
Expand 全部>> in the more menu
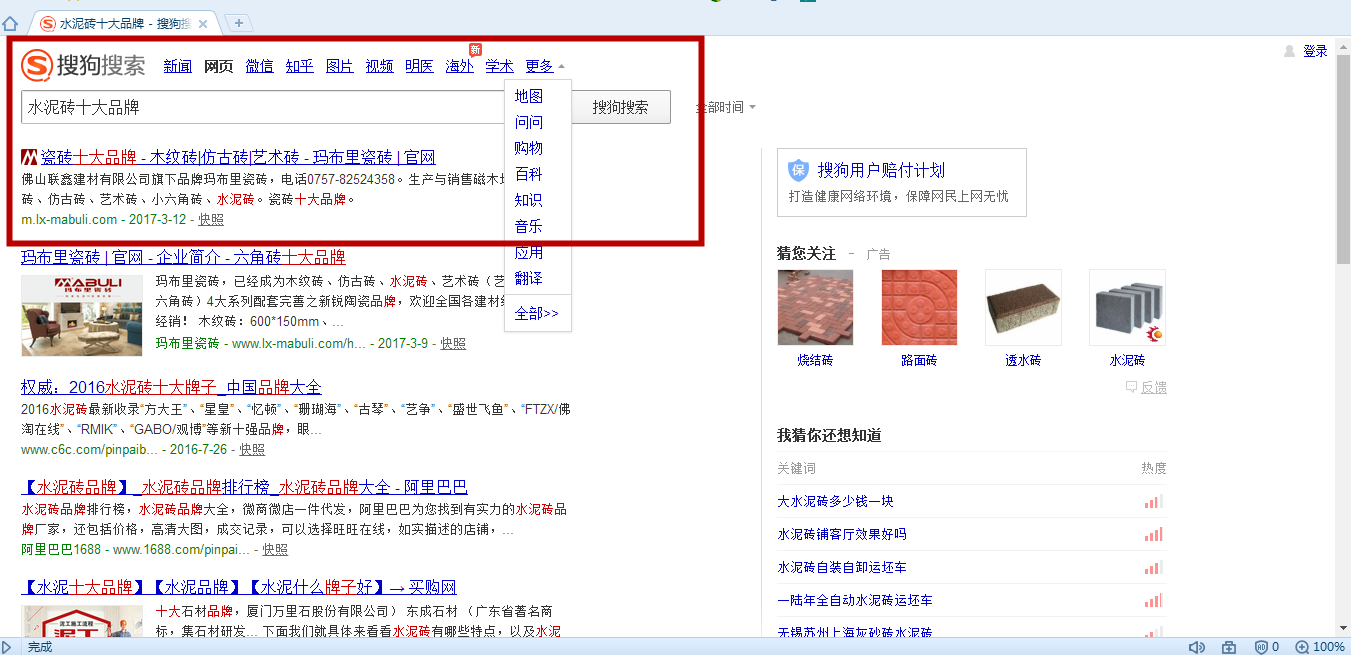tap(536, 313)
